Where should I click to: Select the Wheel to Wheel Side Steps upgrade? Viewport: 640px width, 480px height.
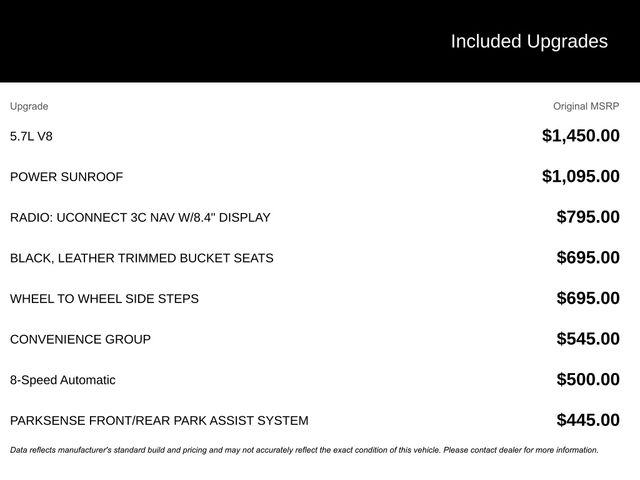tap(104, 299)
